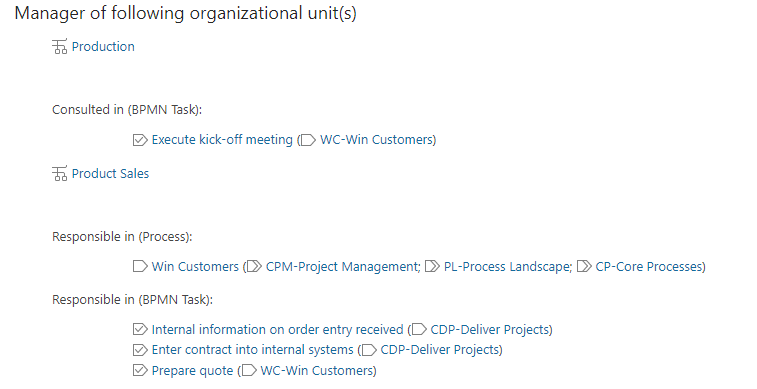This screenshot has height=389, width=757.
Task: Follow the PL-Process Landscape link
Action: [x=507, y=266]
